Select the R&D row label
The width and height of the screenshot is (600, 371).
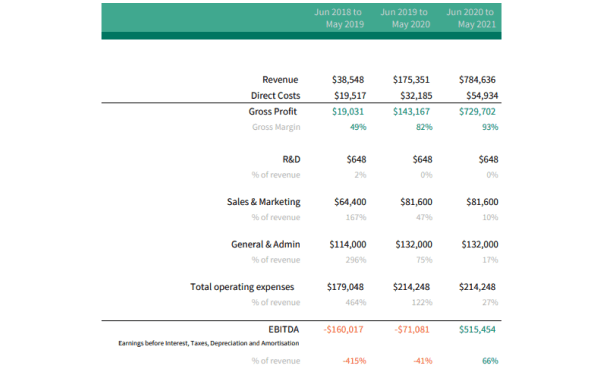[291, 159]
